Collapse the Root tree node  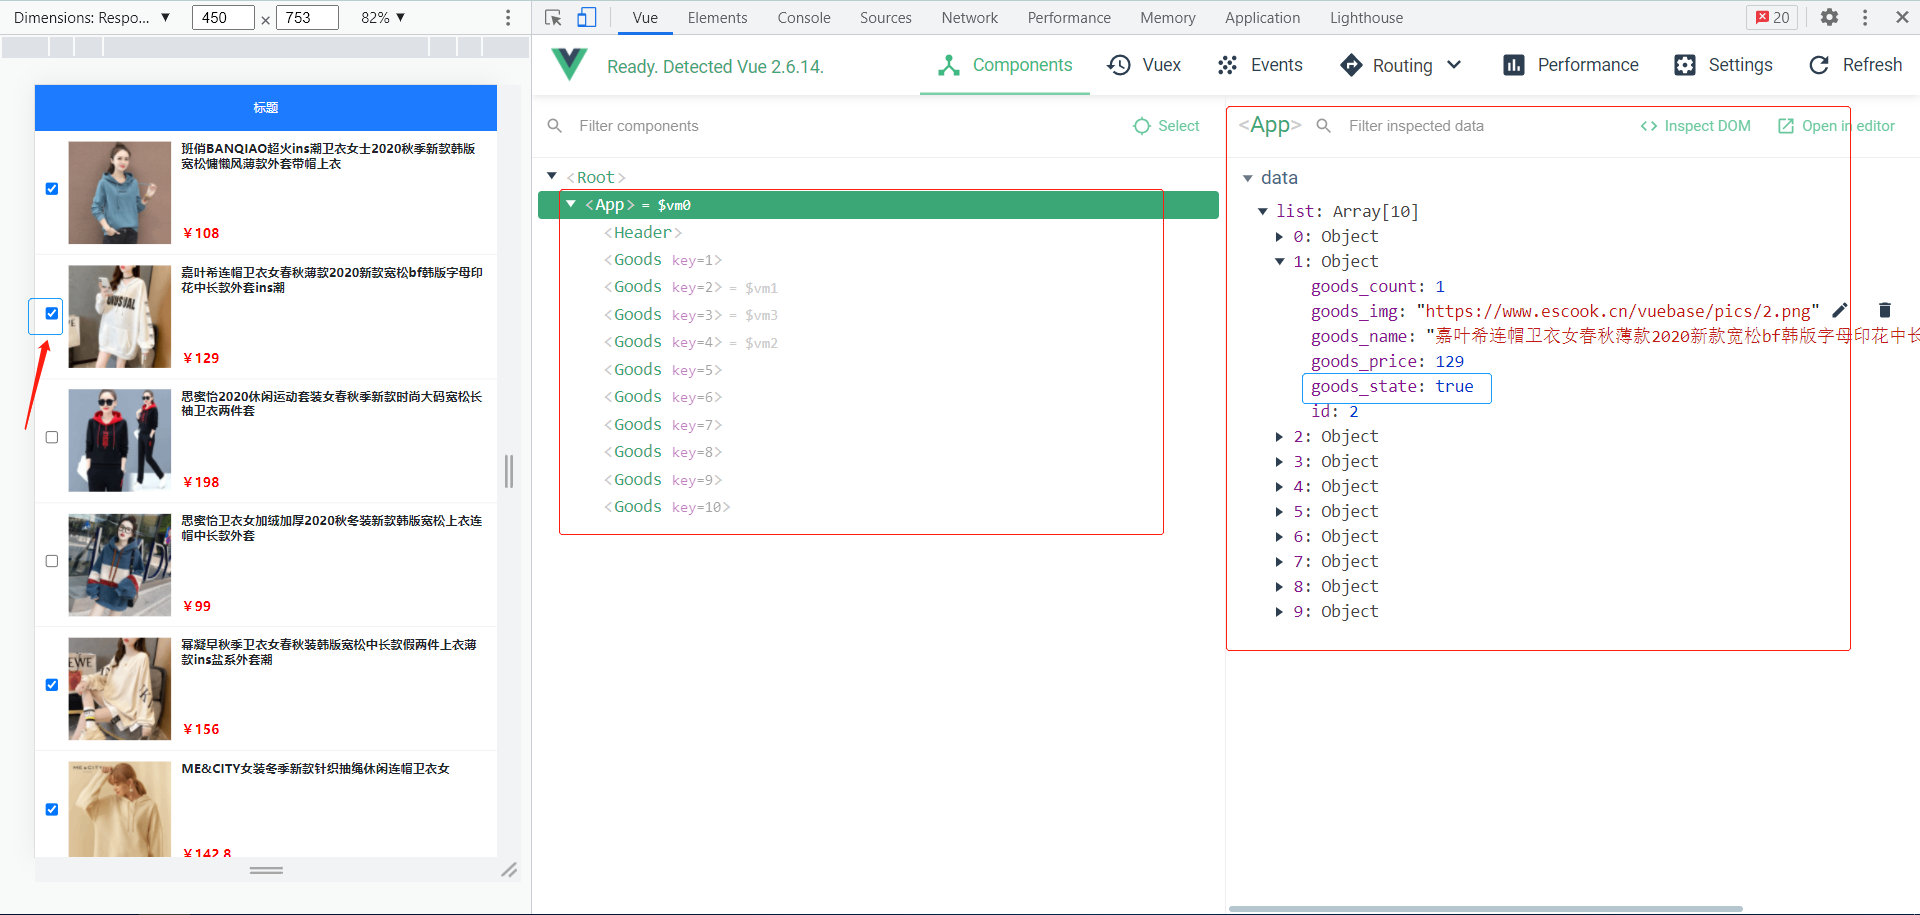point(551,176)
